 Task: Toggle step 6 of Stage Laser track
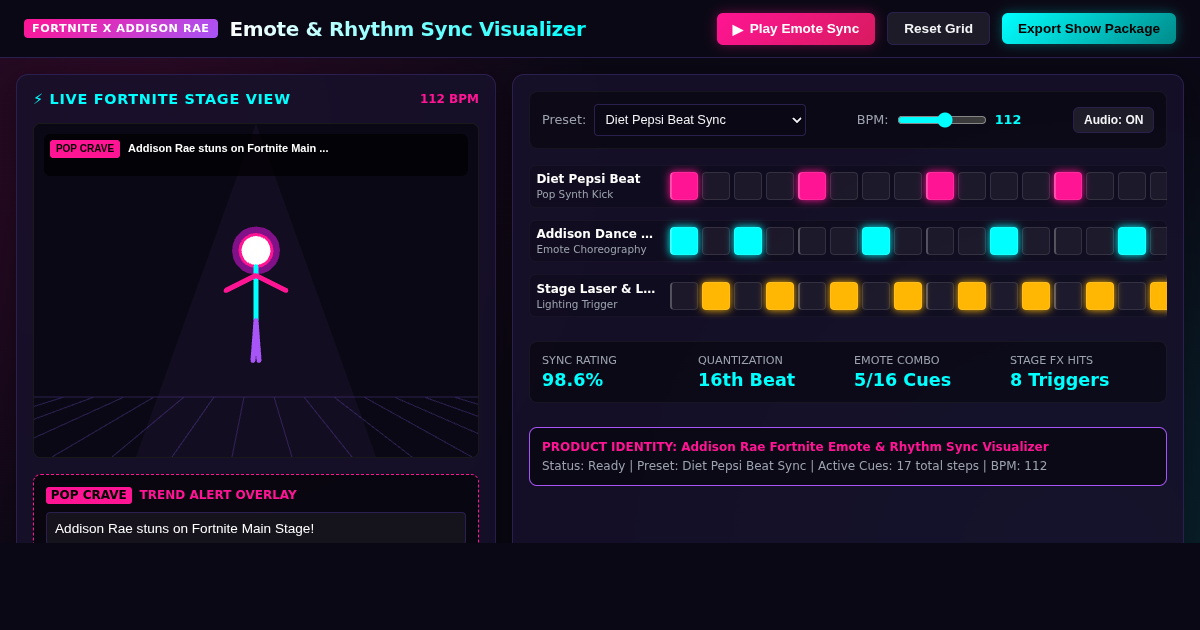point(844,296)
